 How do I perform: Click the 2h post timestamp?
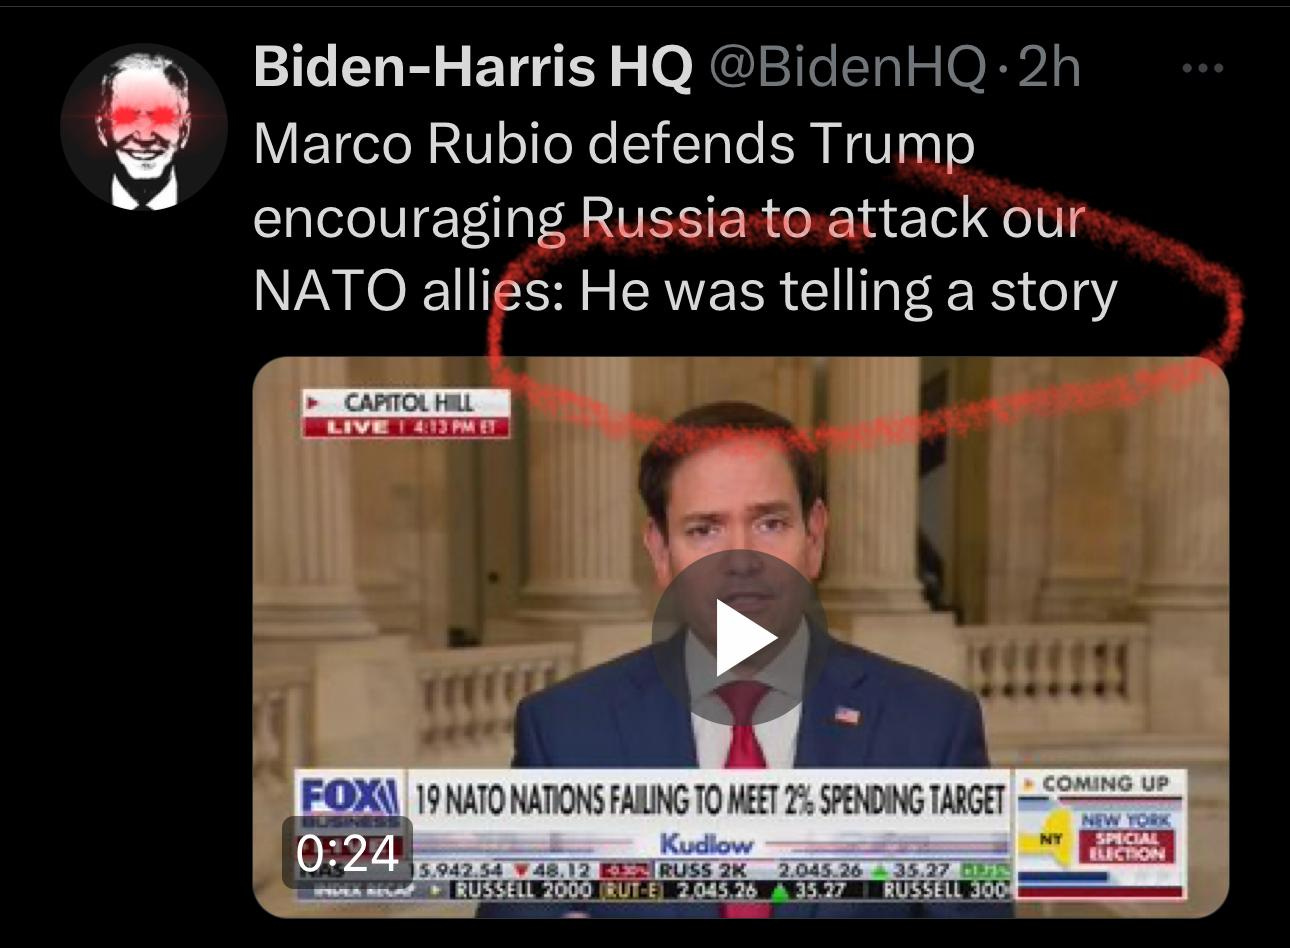1049,67
